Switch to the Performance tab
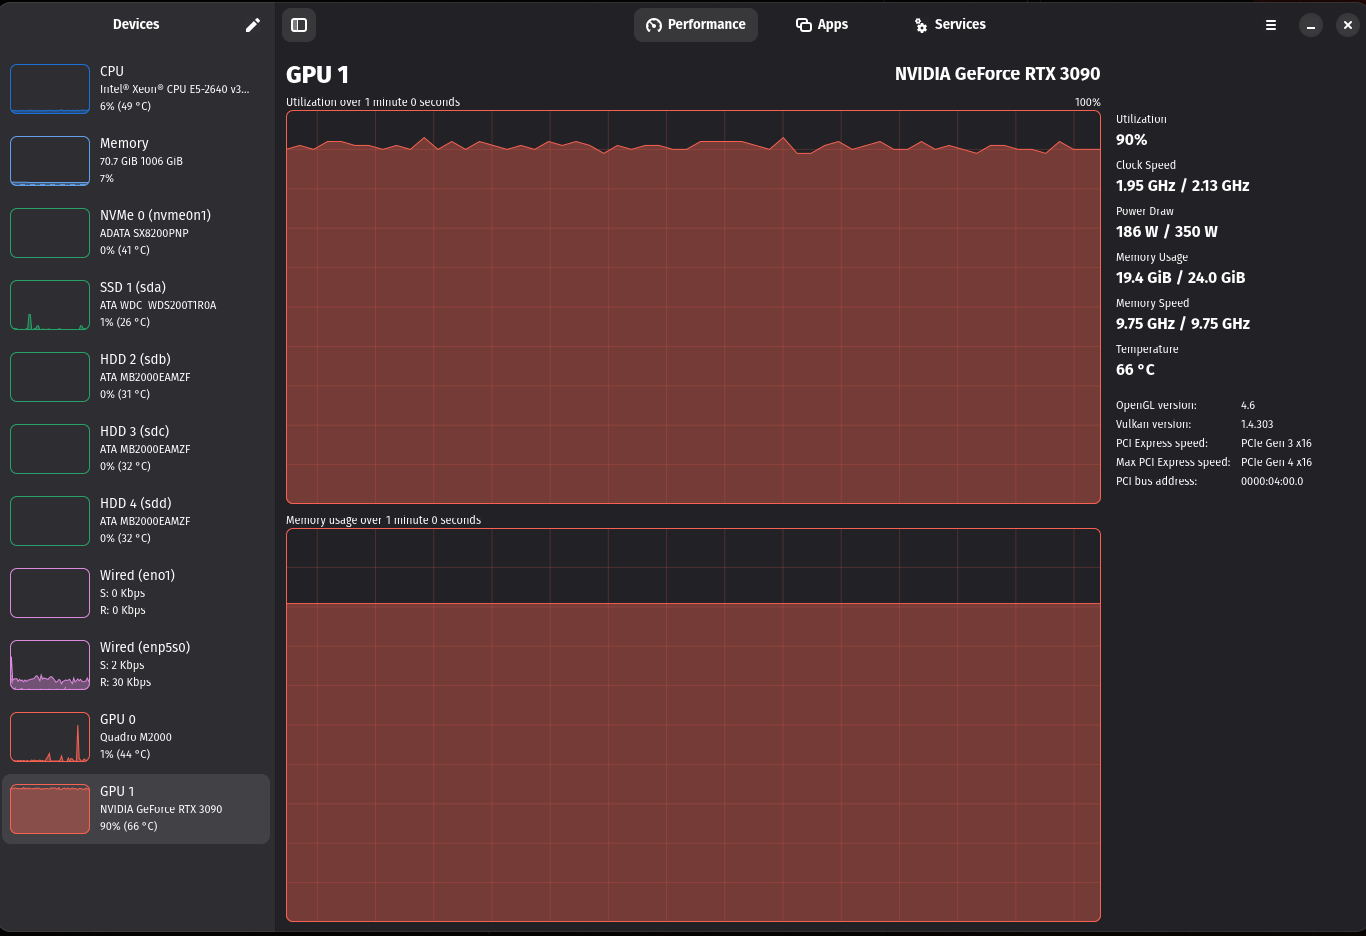The width and height of the screenshot is (1366, 936). pos(696,25)
